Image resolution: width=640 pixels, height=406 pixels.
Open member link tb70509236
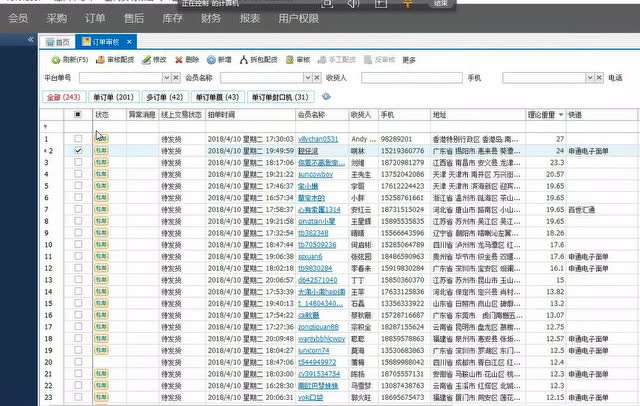point(317,245)
